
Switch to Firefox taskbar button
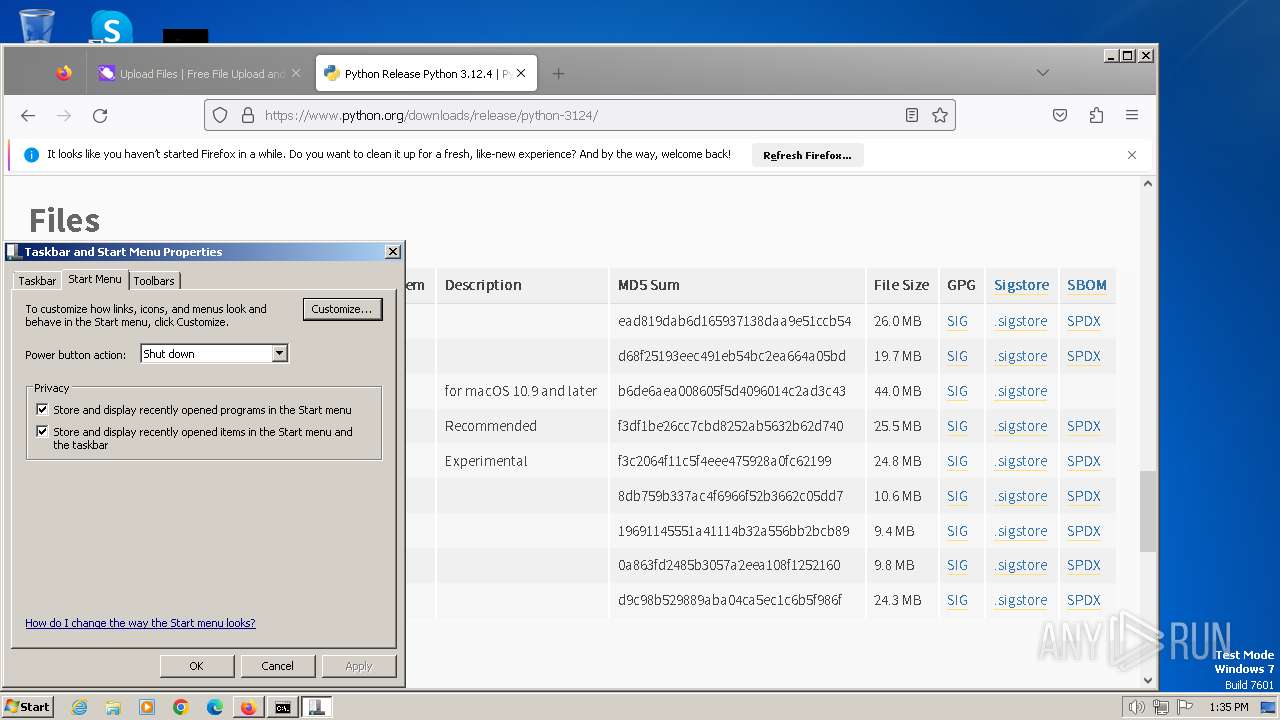(248, 707)
